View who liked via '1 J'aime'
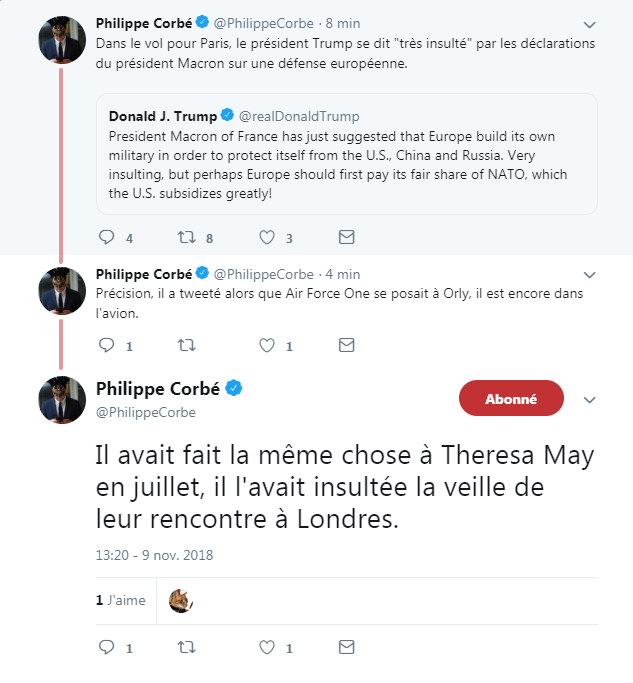This screenshot has width=633, height=683. [121, 601]
